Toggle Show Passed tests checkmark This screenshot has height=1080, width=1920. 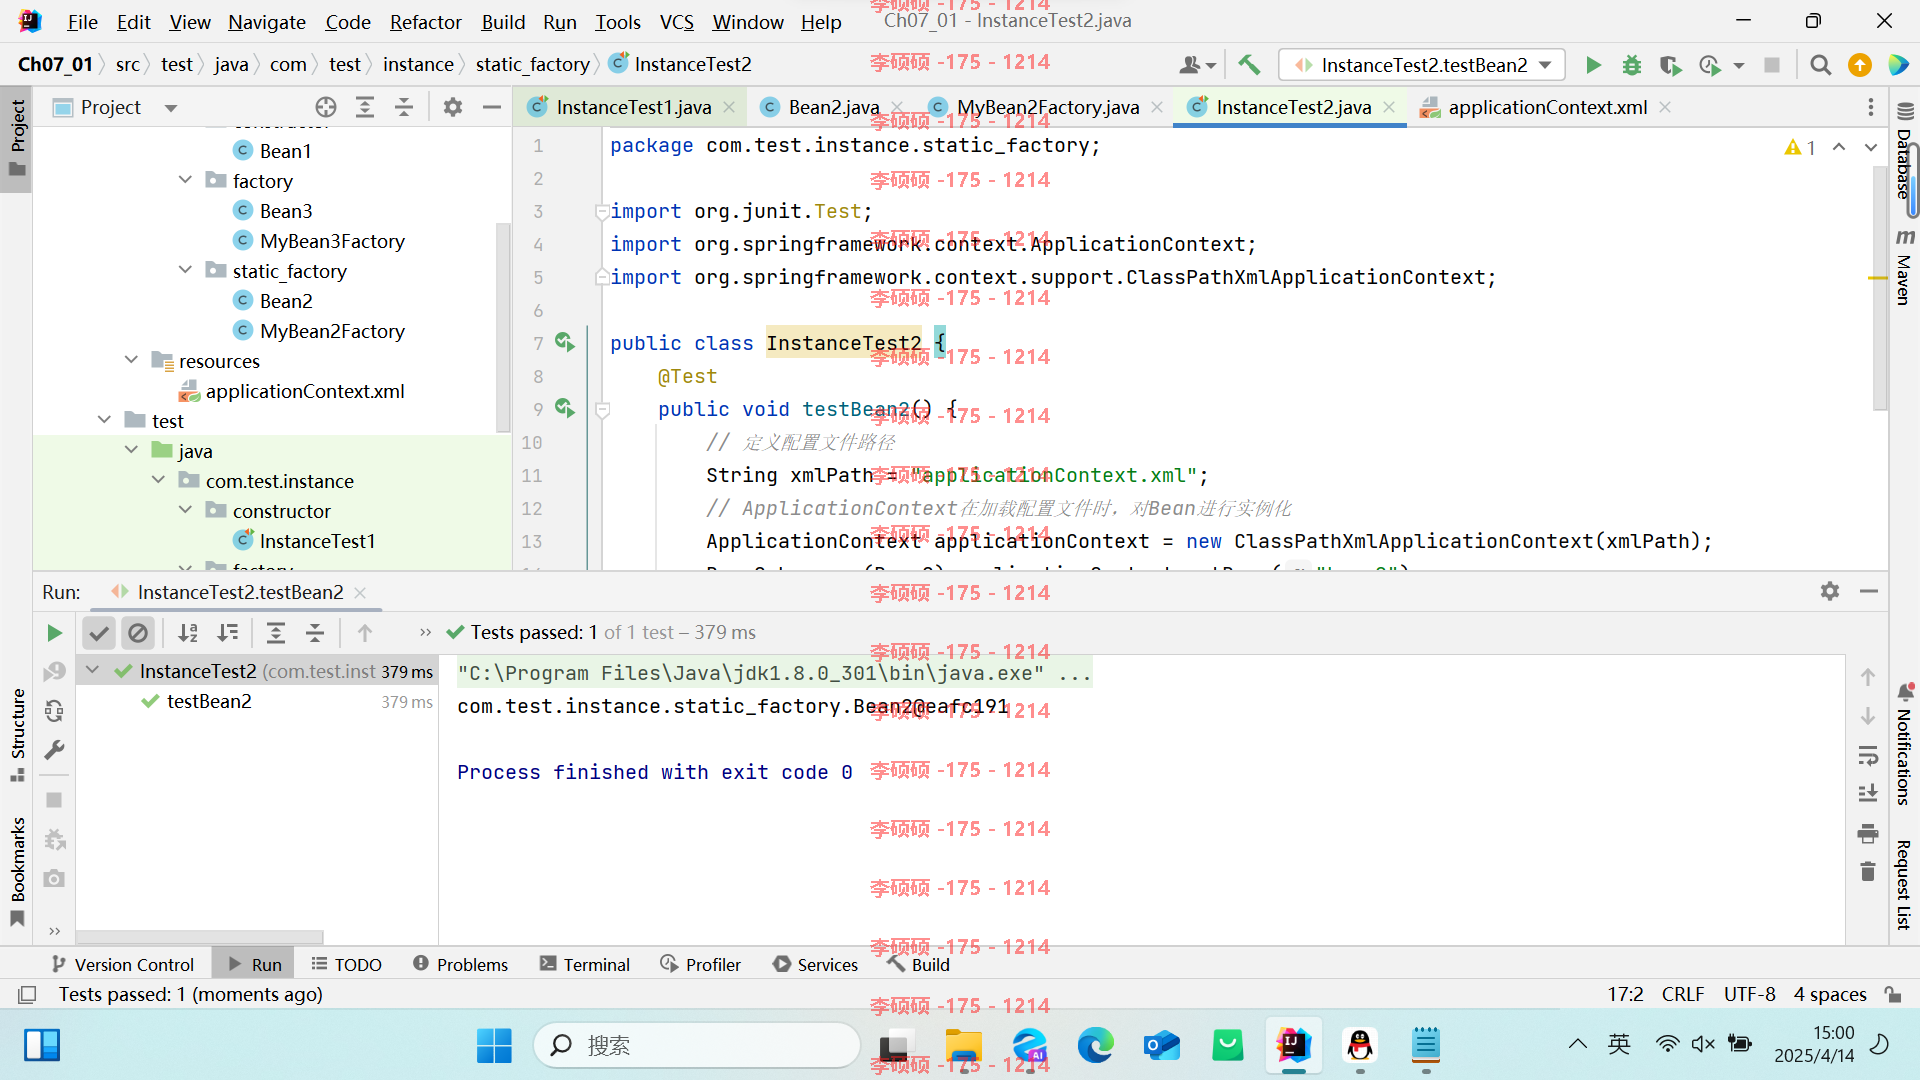point(98,633)
